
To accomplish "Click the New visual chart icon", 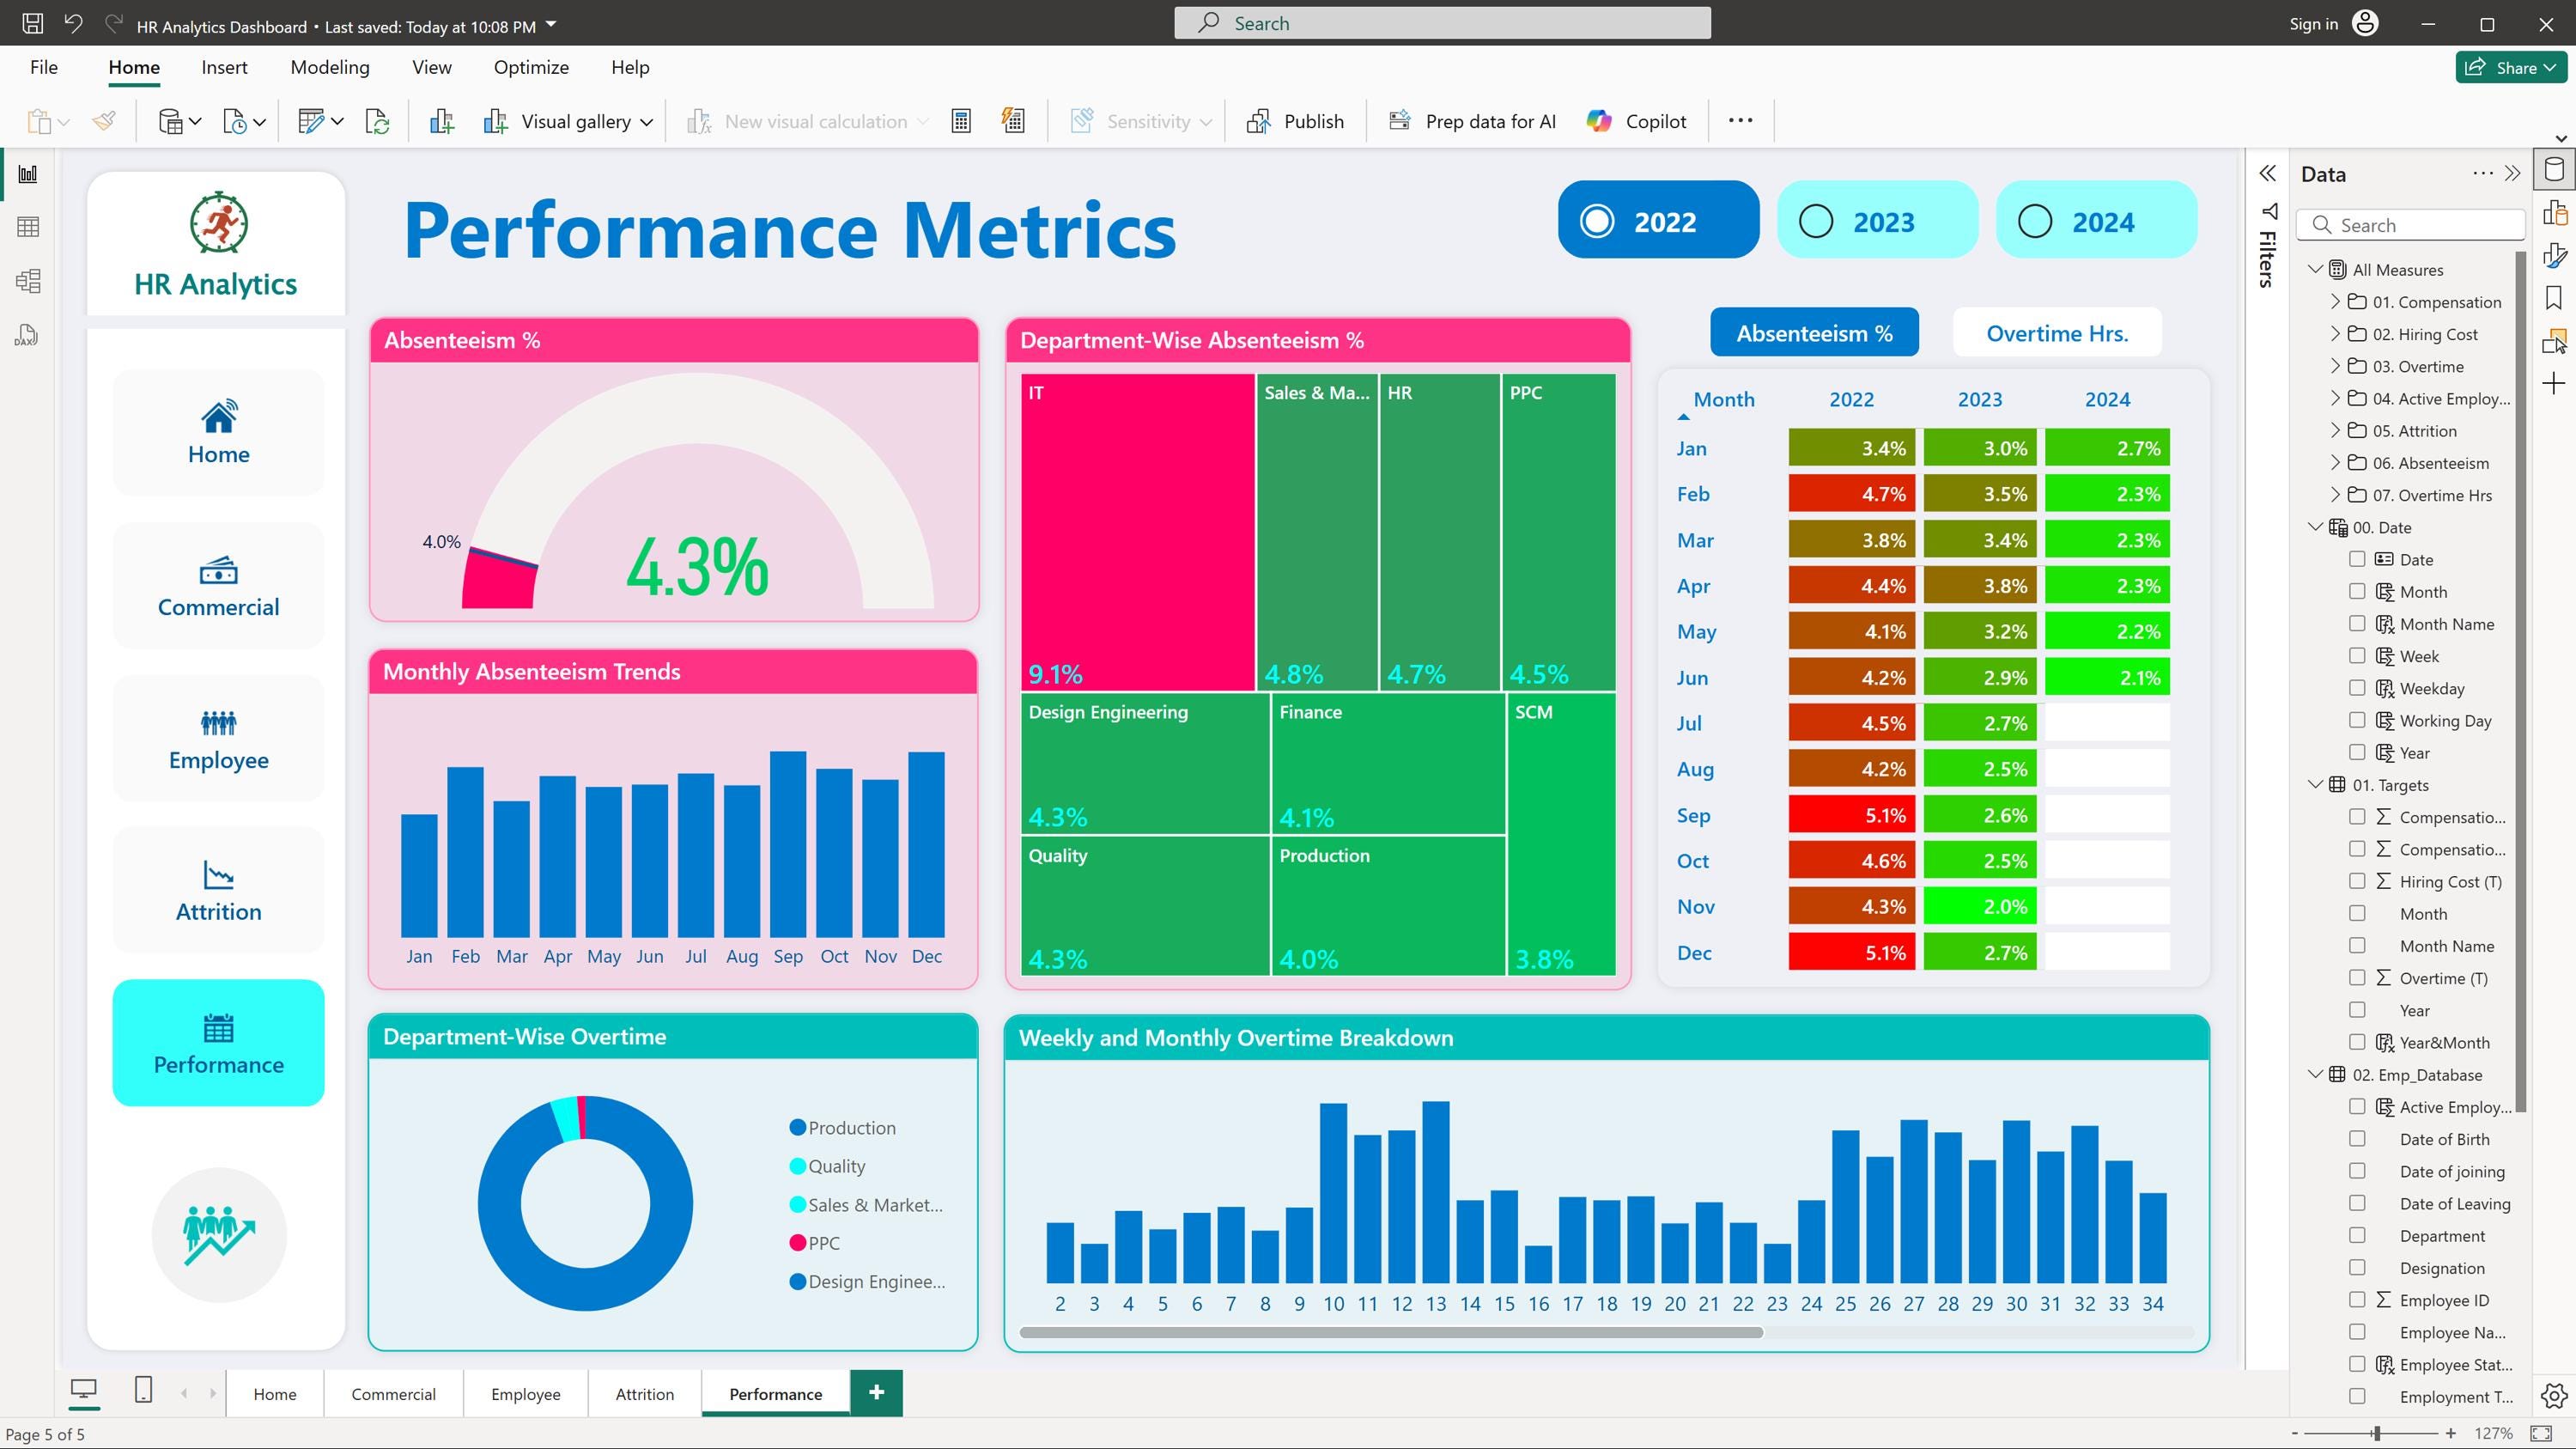I will [441, 121].
